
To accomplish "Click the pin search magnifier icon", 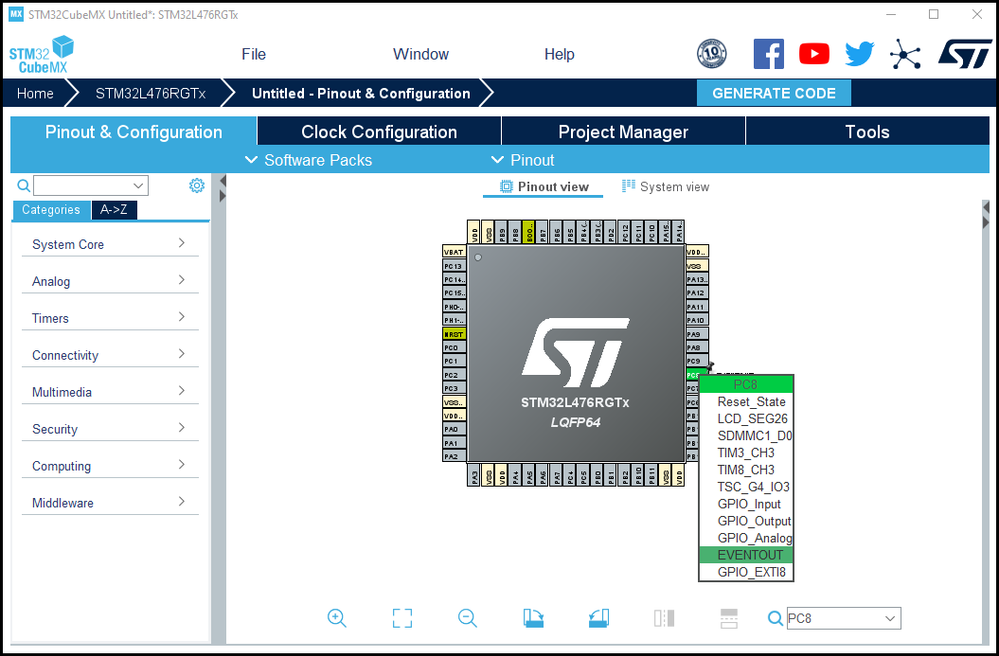I will point(775,618).
